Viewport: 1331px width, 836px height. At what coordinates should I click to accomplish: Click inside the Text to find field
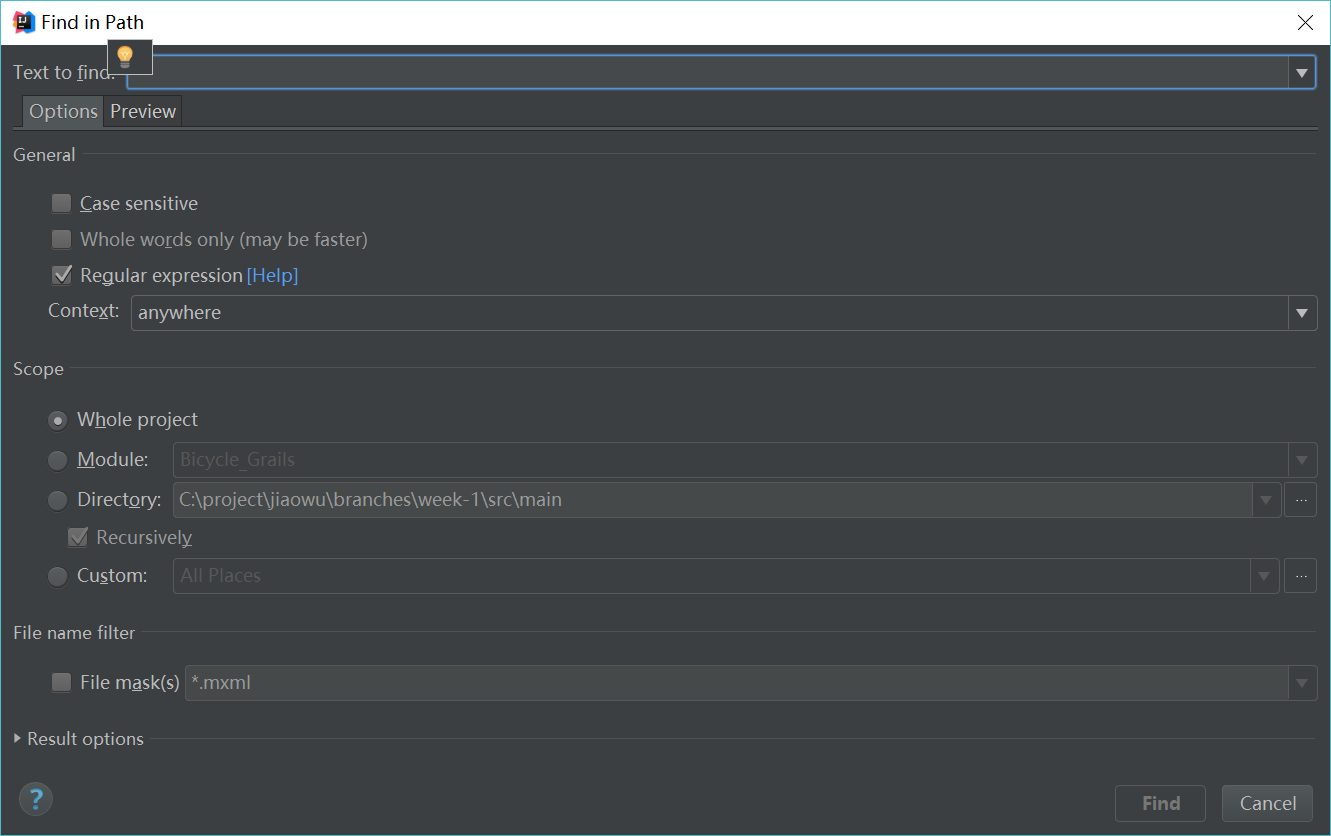(700, 73)
